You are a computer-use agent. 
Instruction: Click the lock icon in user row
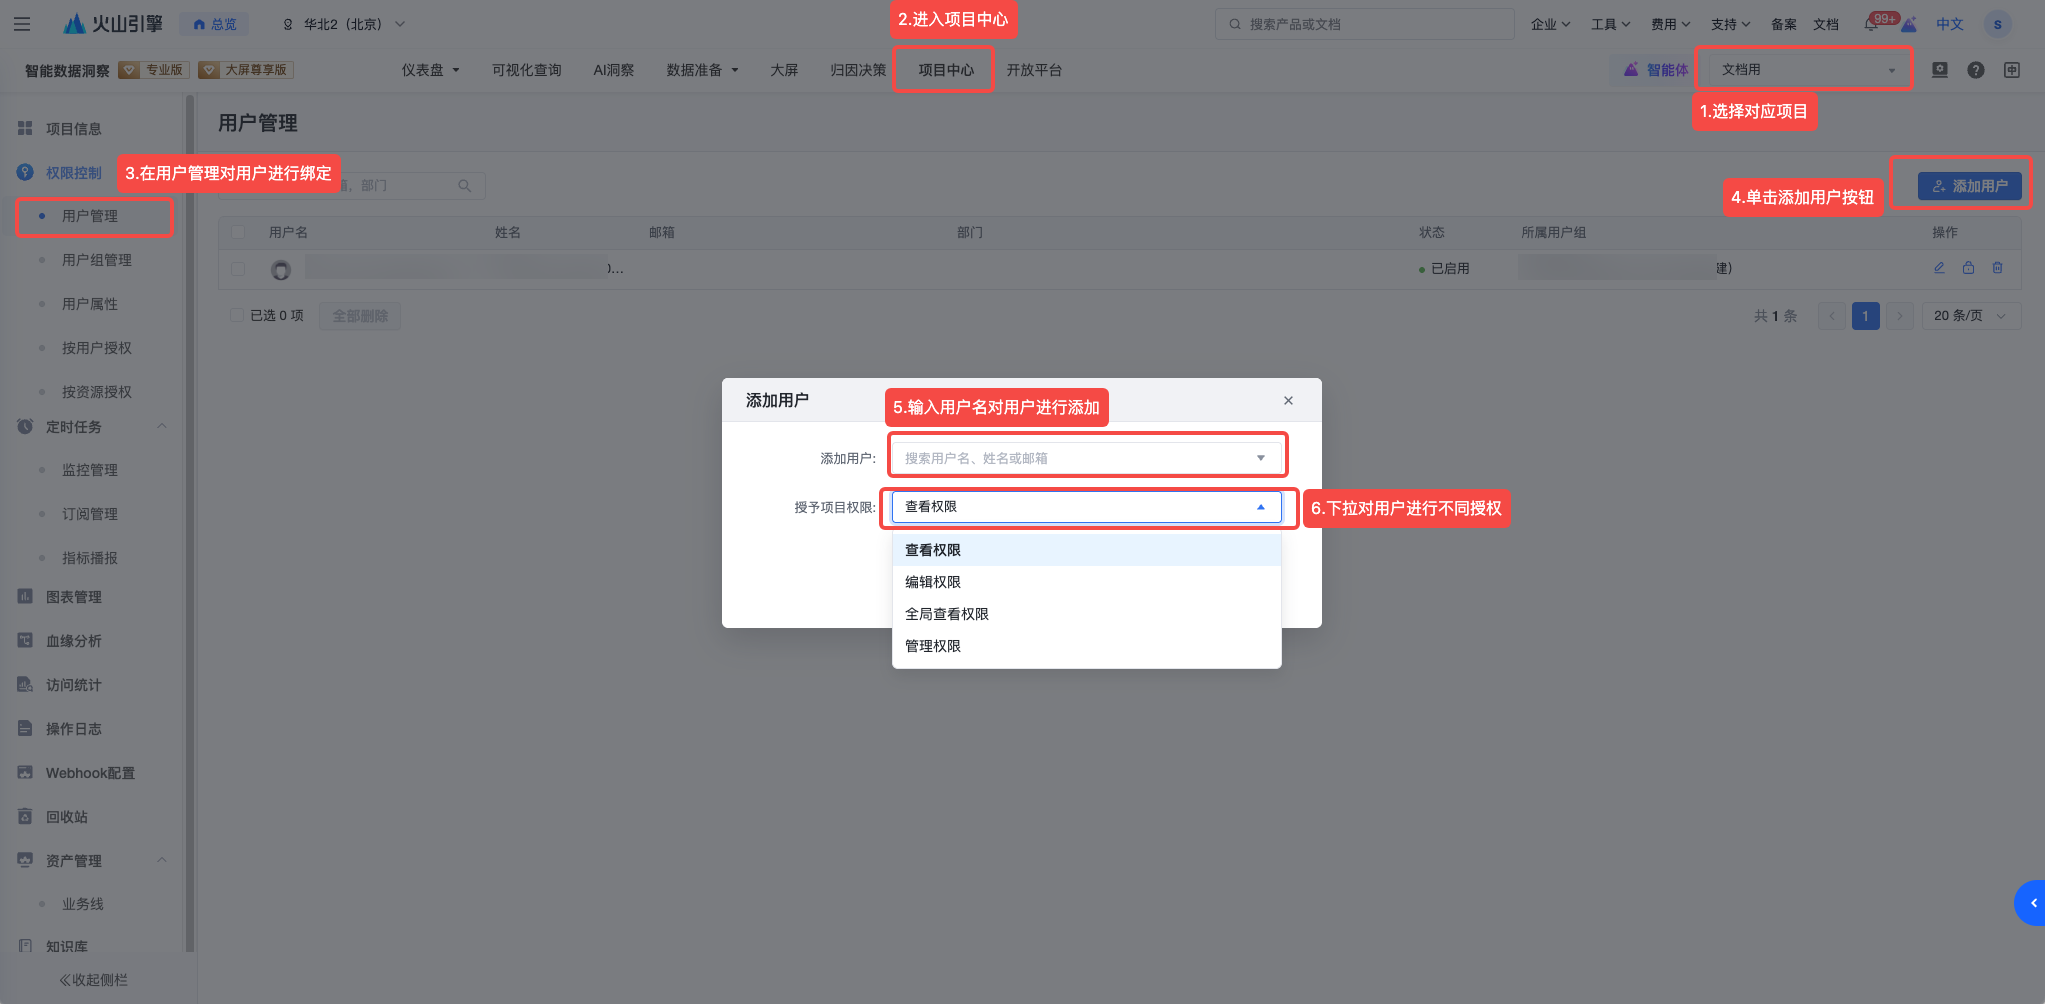(1968, 268)
